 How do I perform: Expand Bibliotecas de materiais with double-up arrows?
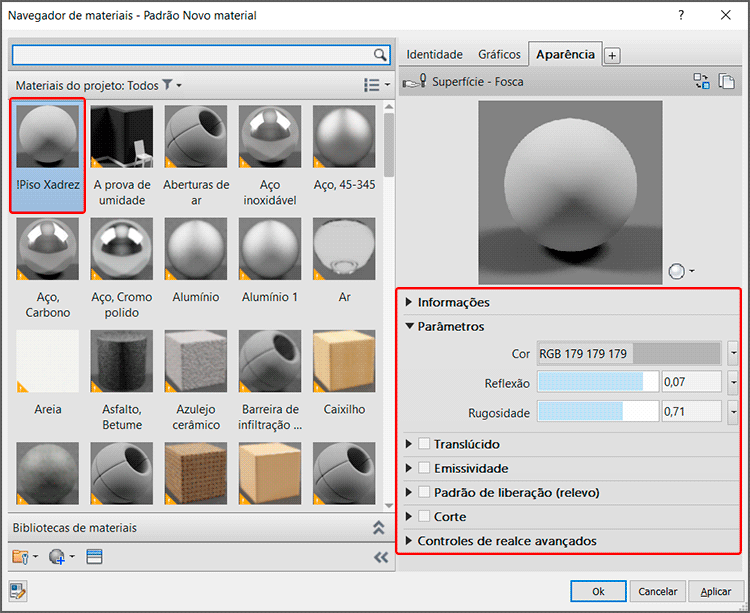click(379, 527)
